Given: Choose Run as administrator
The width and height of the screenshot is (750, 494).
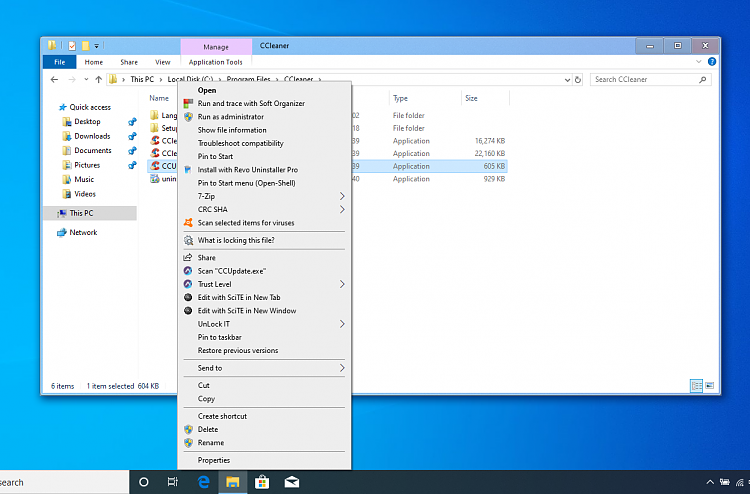Looking at the screenshot, I should tap(264, 117).
